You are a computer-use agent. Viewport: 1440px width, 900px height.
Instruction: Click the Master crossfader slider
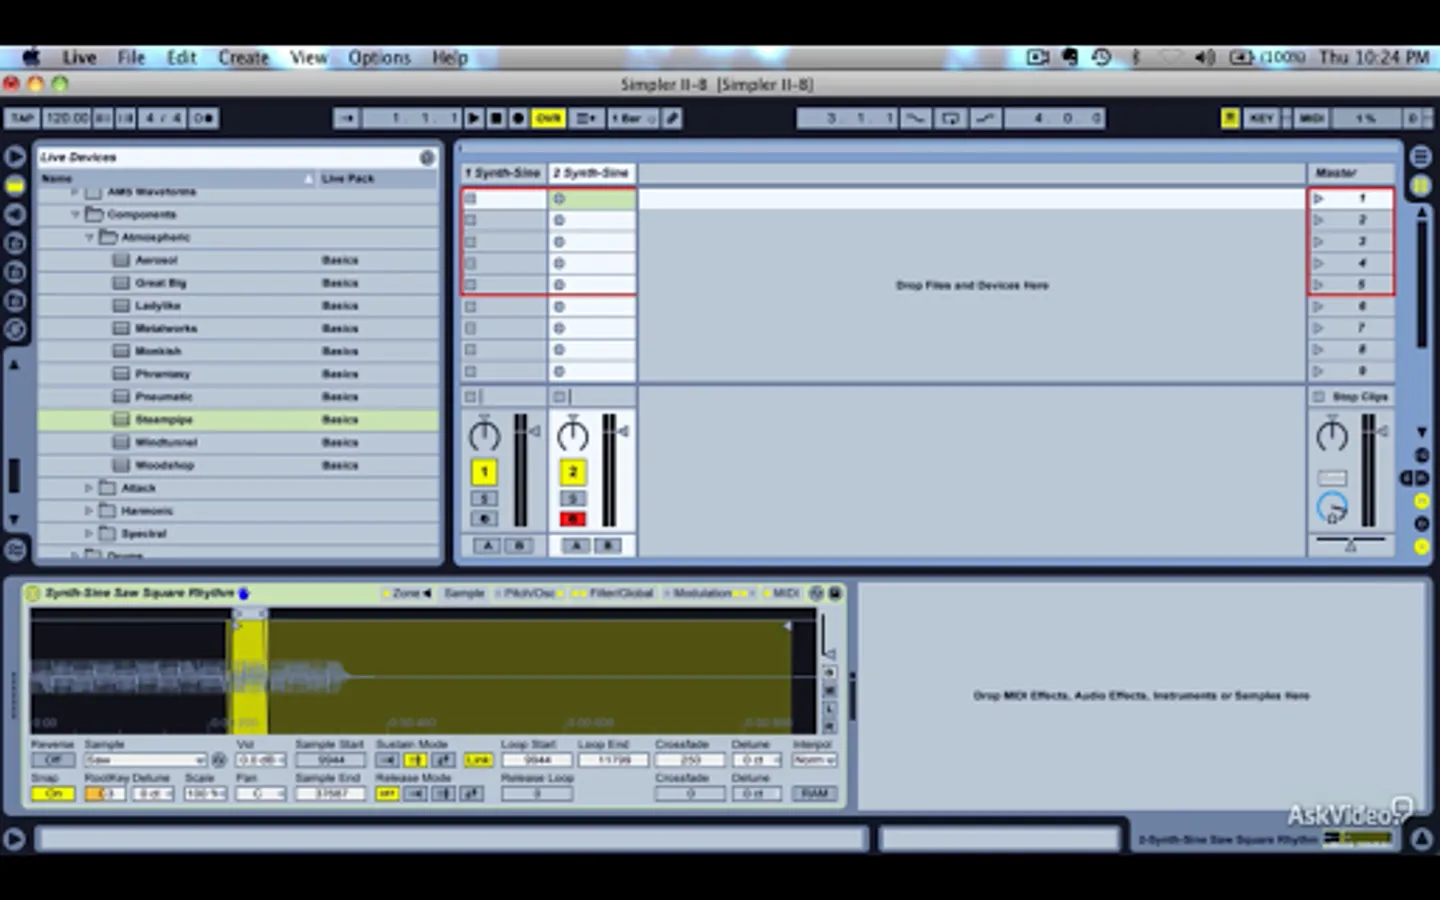[1350, 543]
